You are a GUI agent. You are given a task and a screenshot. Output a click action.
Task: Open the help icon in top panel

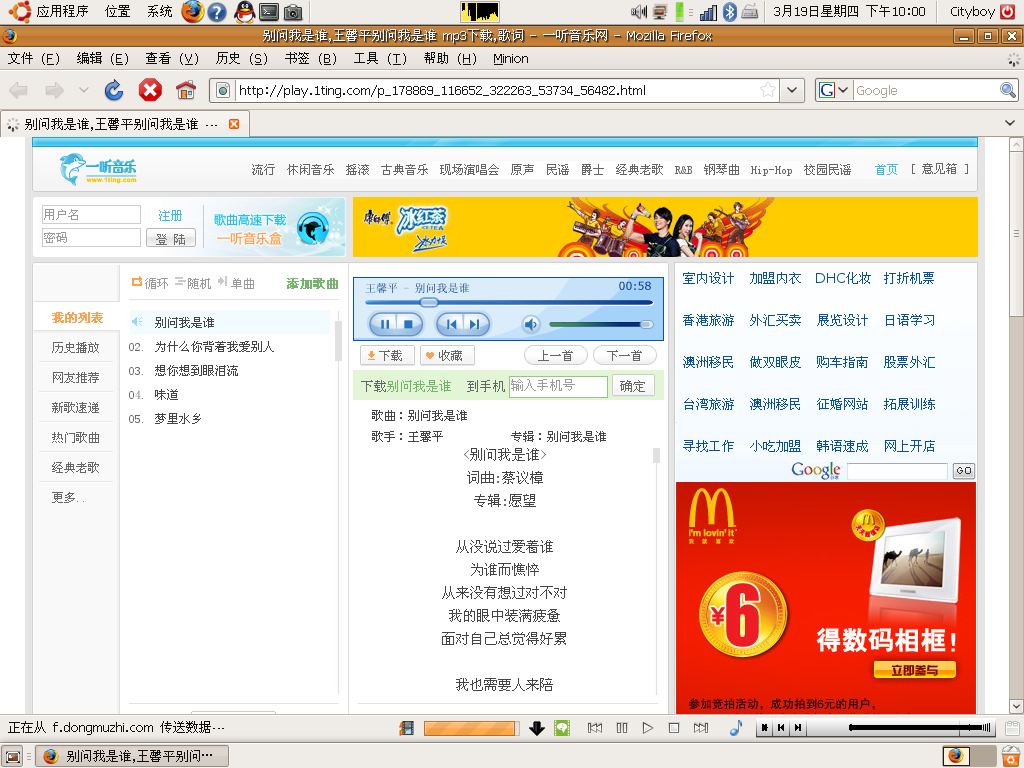coord(217,12)
